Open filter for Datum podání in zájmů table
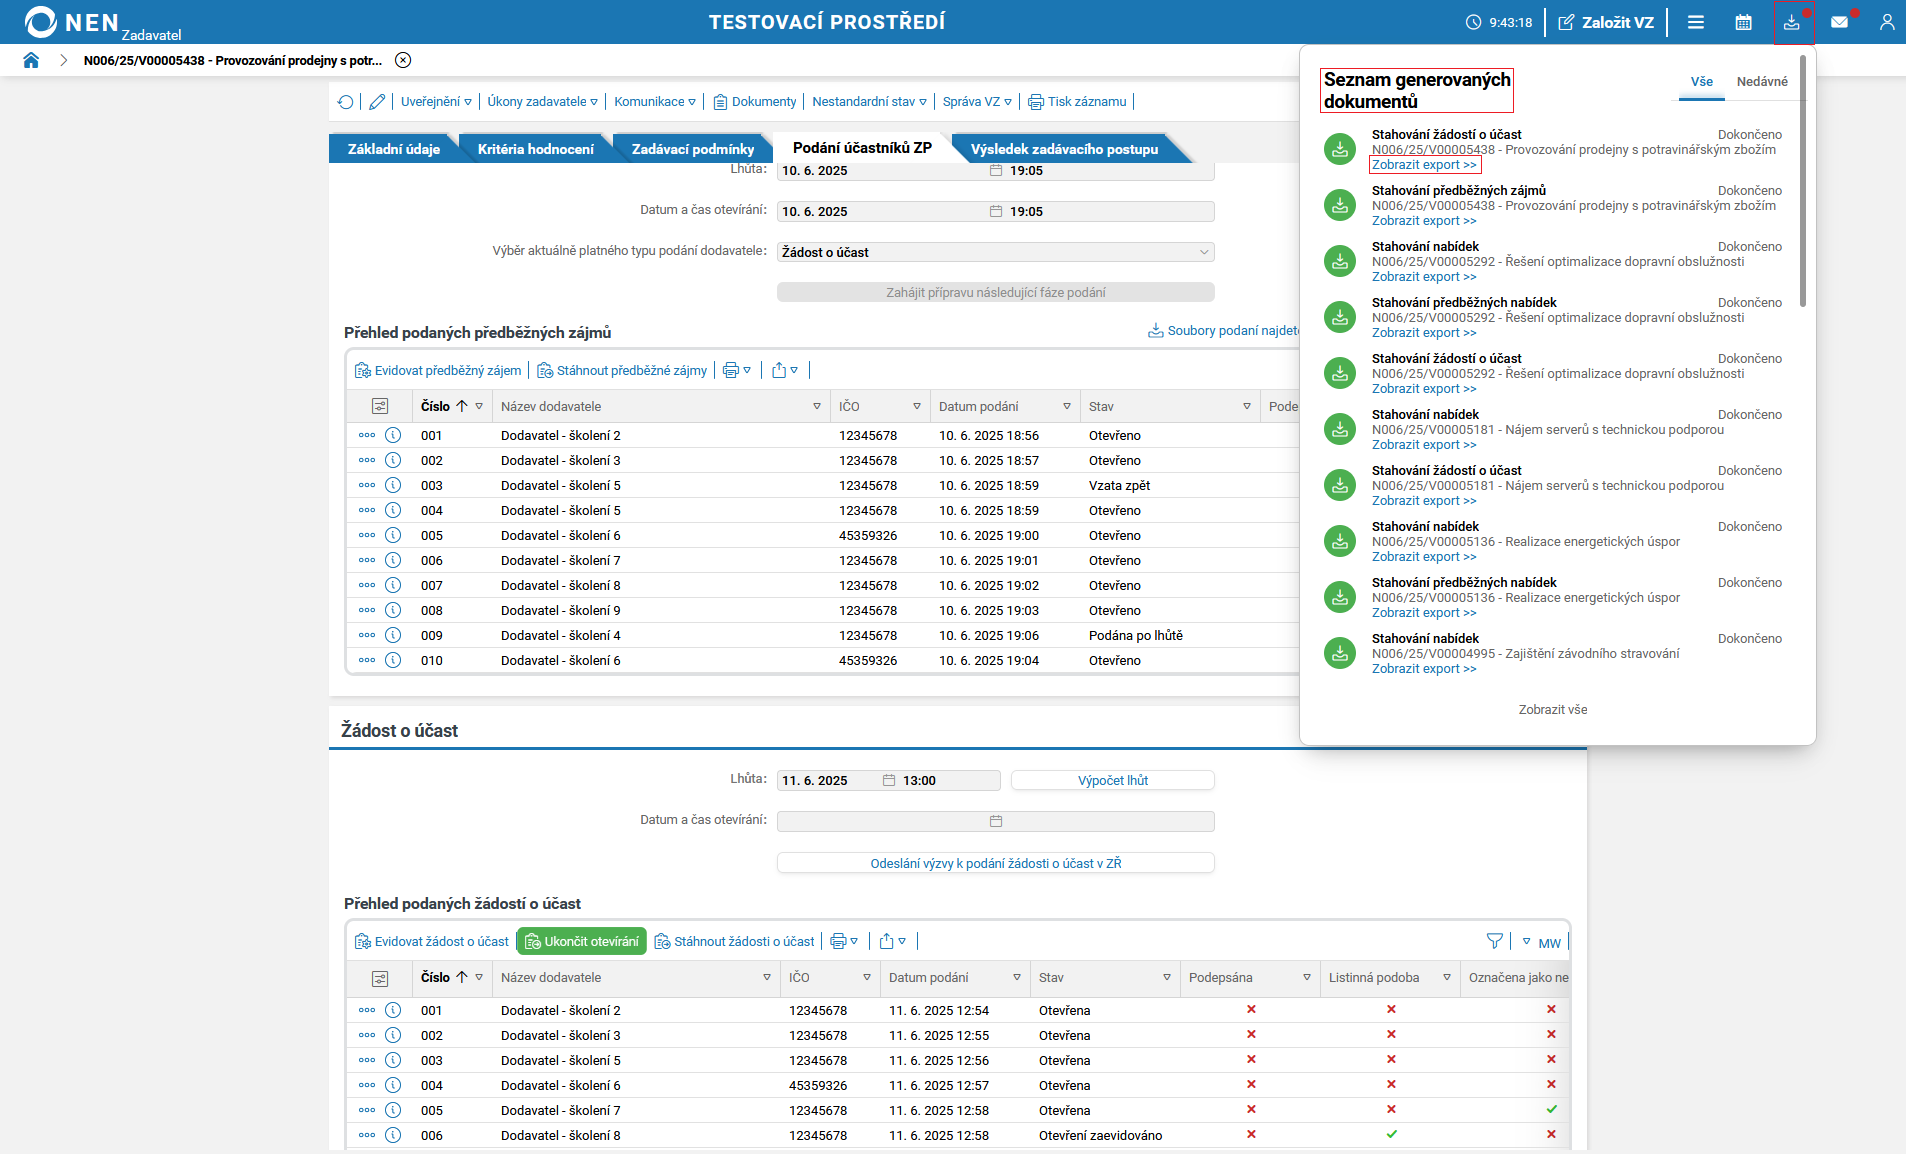The image size is (1906, 1154). pyautogui.click(x=1067, y=407)
